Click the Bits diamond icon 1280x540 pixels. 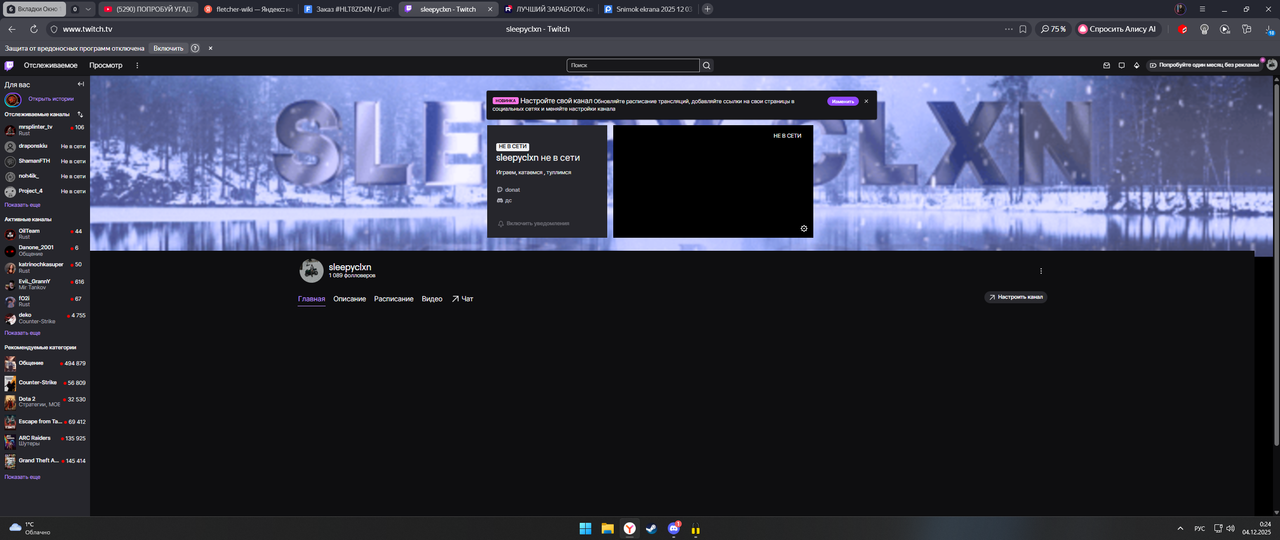tap(1137, 65)
